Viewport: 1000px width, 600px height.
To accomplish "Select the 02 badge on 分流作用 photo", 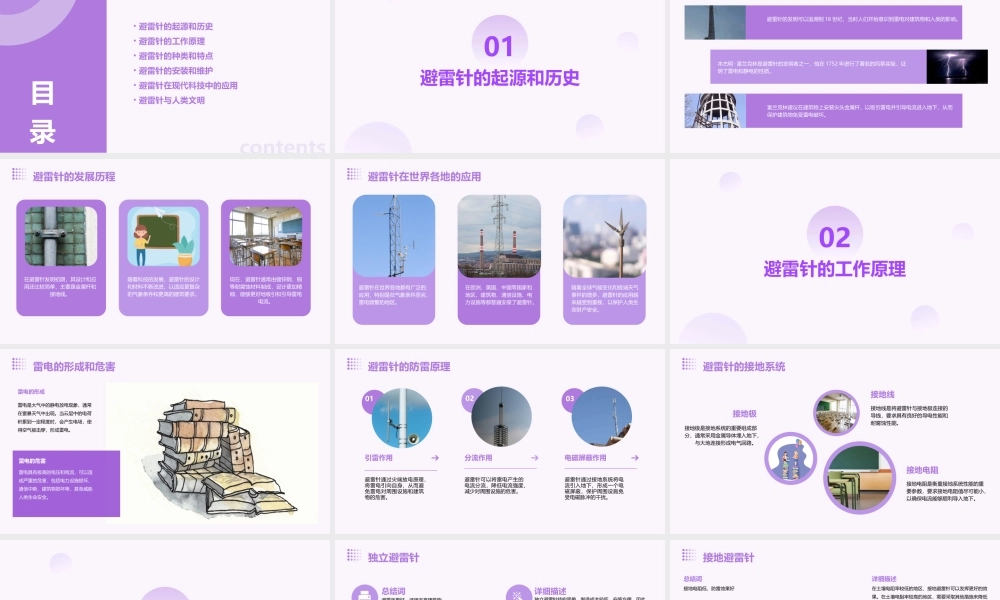I will pos(469,399).
